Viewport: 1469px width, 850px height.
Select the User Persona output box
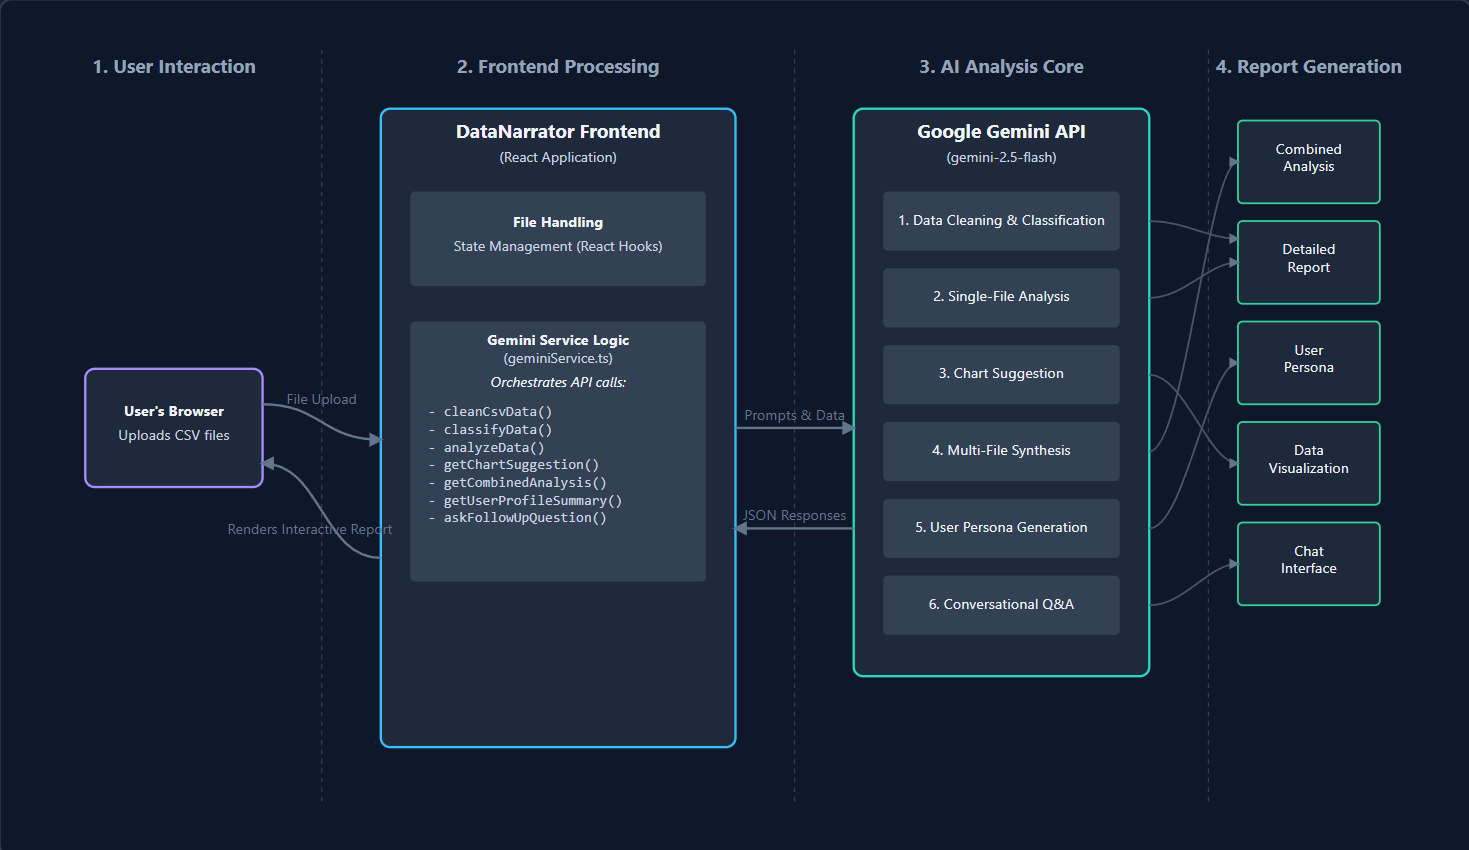pos(1309,363)
